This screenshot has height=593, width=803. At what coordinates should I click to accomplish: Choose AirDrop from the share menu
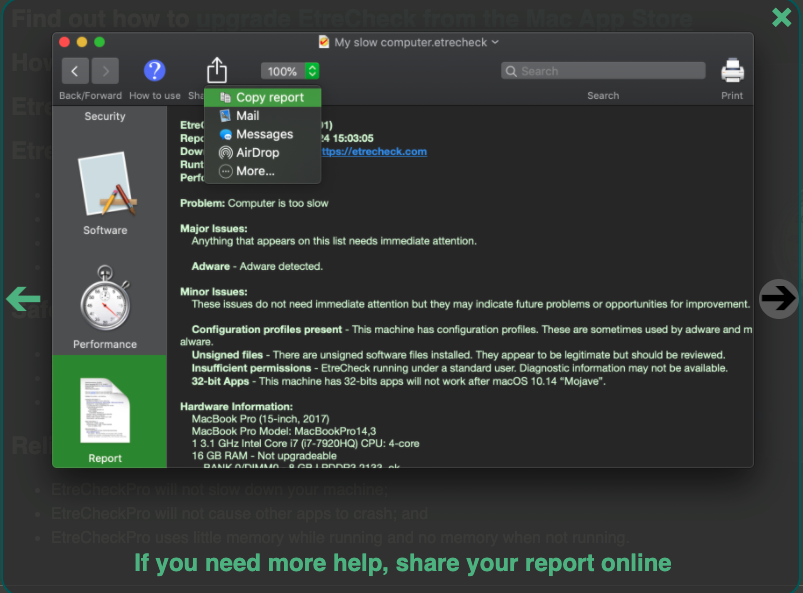[262, 153]
